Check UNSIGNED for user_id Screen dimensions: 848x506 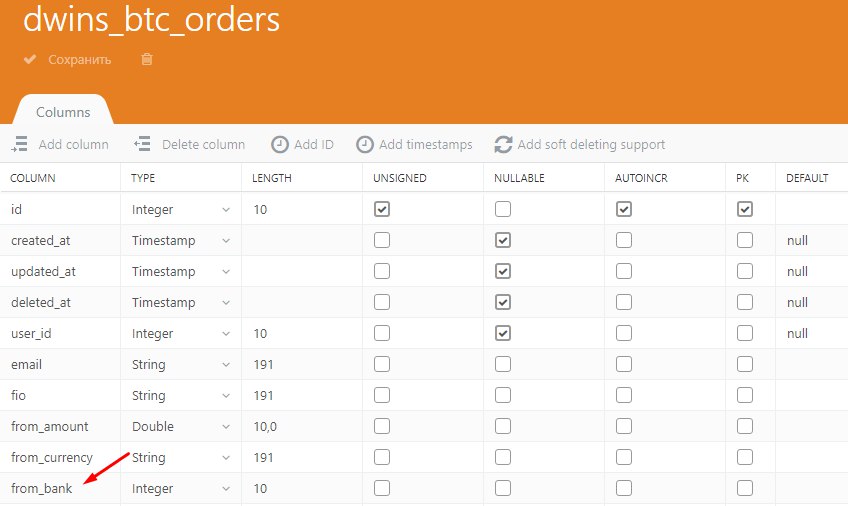[x=382, y=333]
